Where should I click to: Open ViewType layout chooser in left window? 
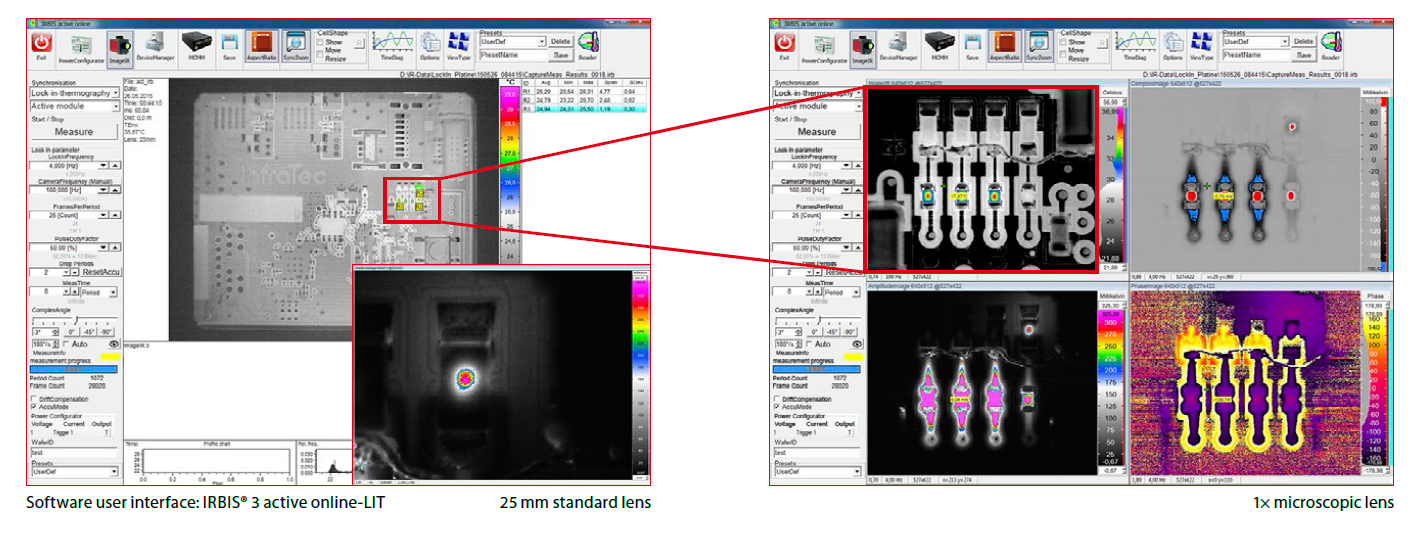click(459, 46)
